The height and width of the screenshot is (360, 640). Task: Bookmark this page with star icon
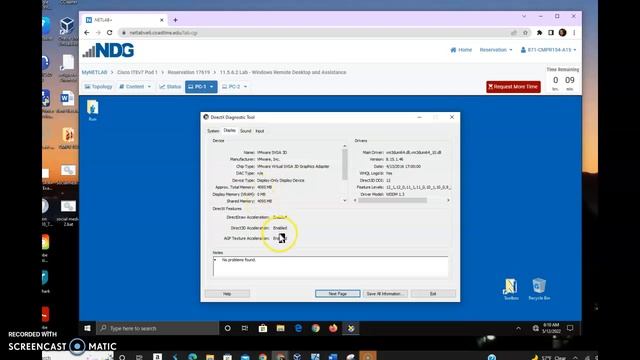click(525, 33)
